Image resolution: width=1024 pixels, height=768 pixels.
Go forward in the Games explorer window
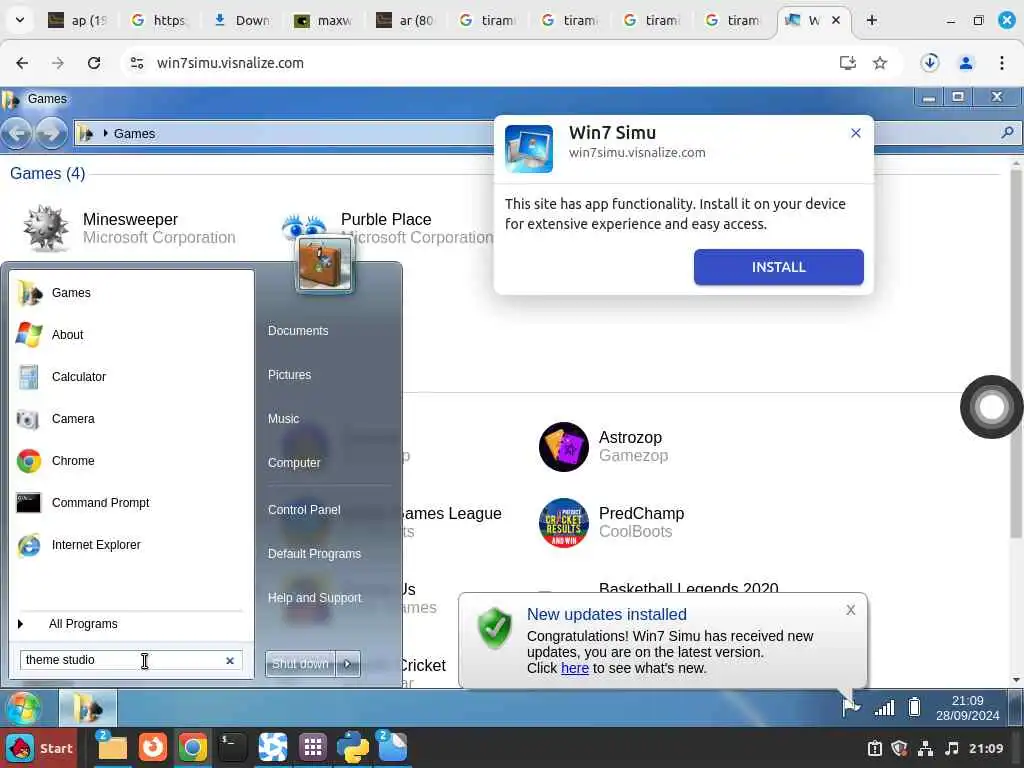51,133
